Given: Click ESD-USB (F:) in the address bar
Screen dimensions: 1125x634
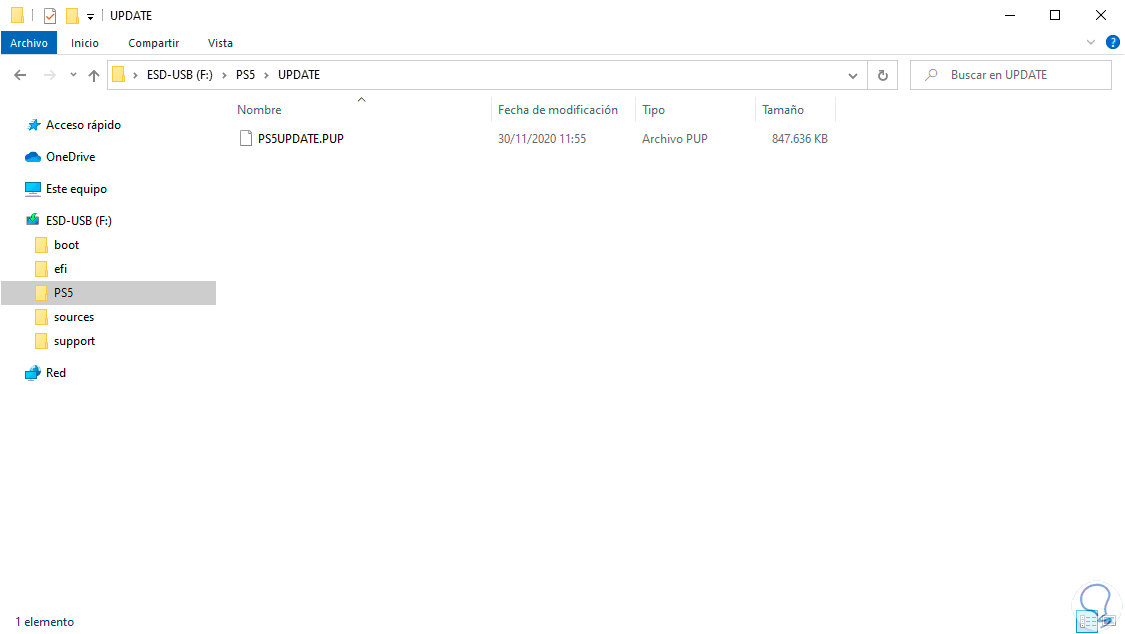Looking at the screenshot, I should click(x=179, y=75).
